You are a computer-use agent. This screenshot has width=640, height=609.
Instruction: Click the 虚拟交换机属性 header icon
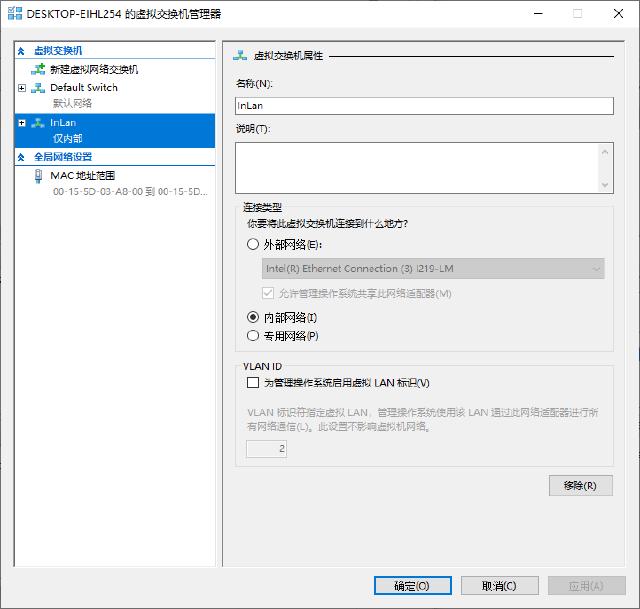240,55
